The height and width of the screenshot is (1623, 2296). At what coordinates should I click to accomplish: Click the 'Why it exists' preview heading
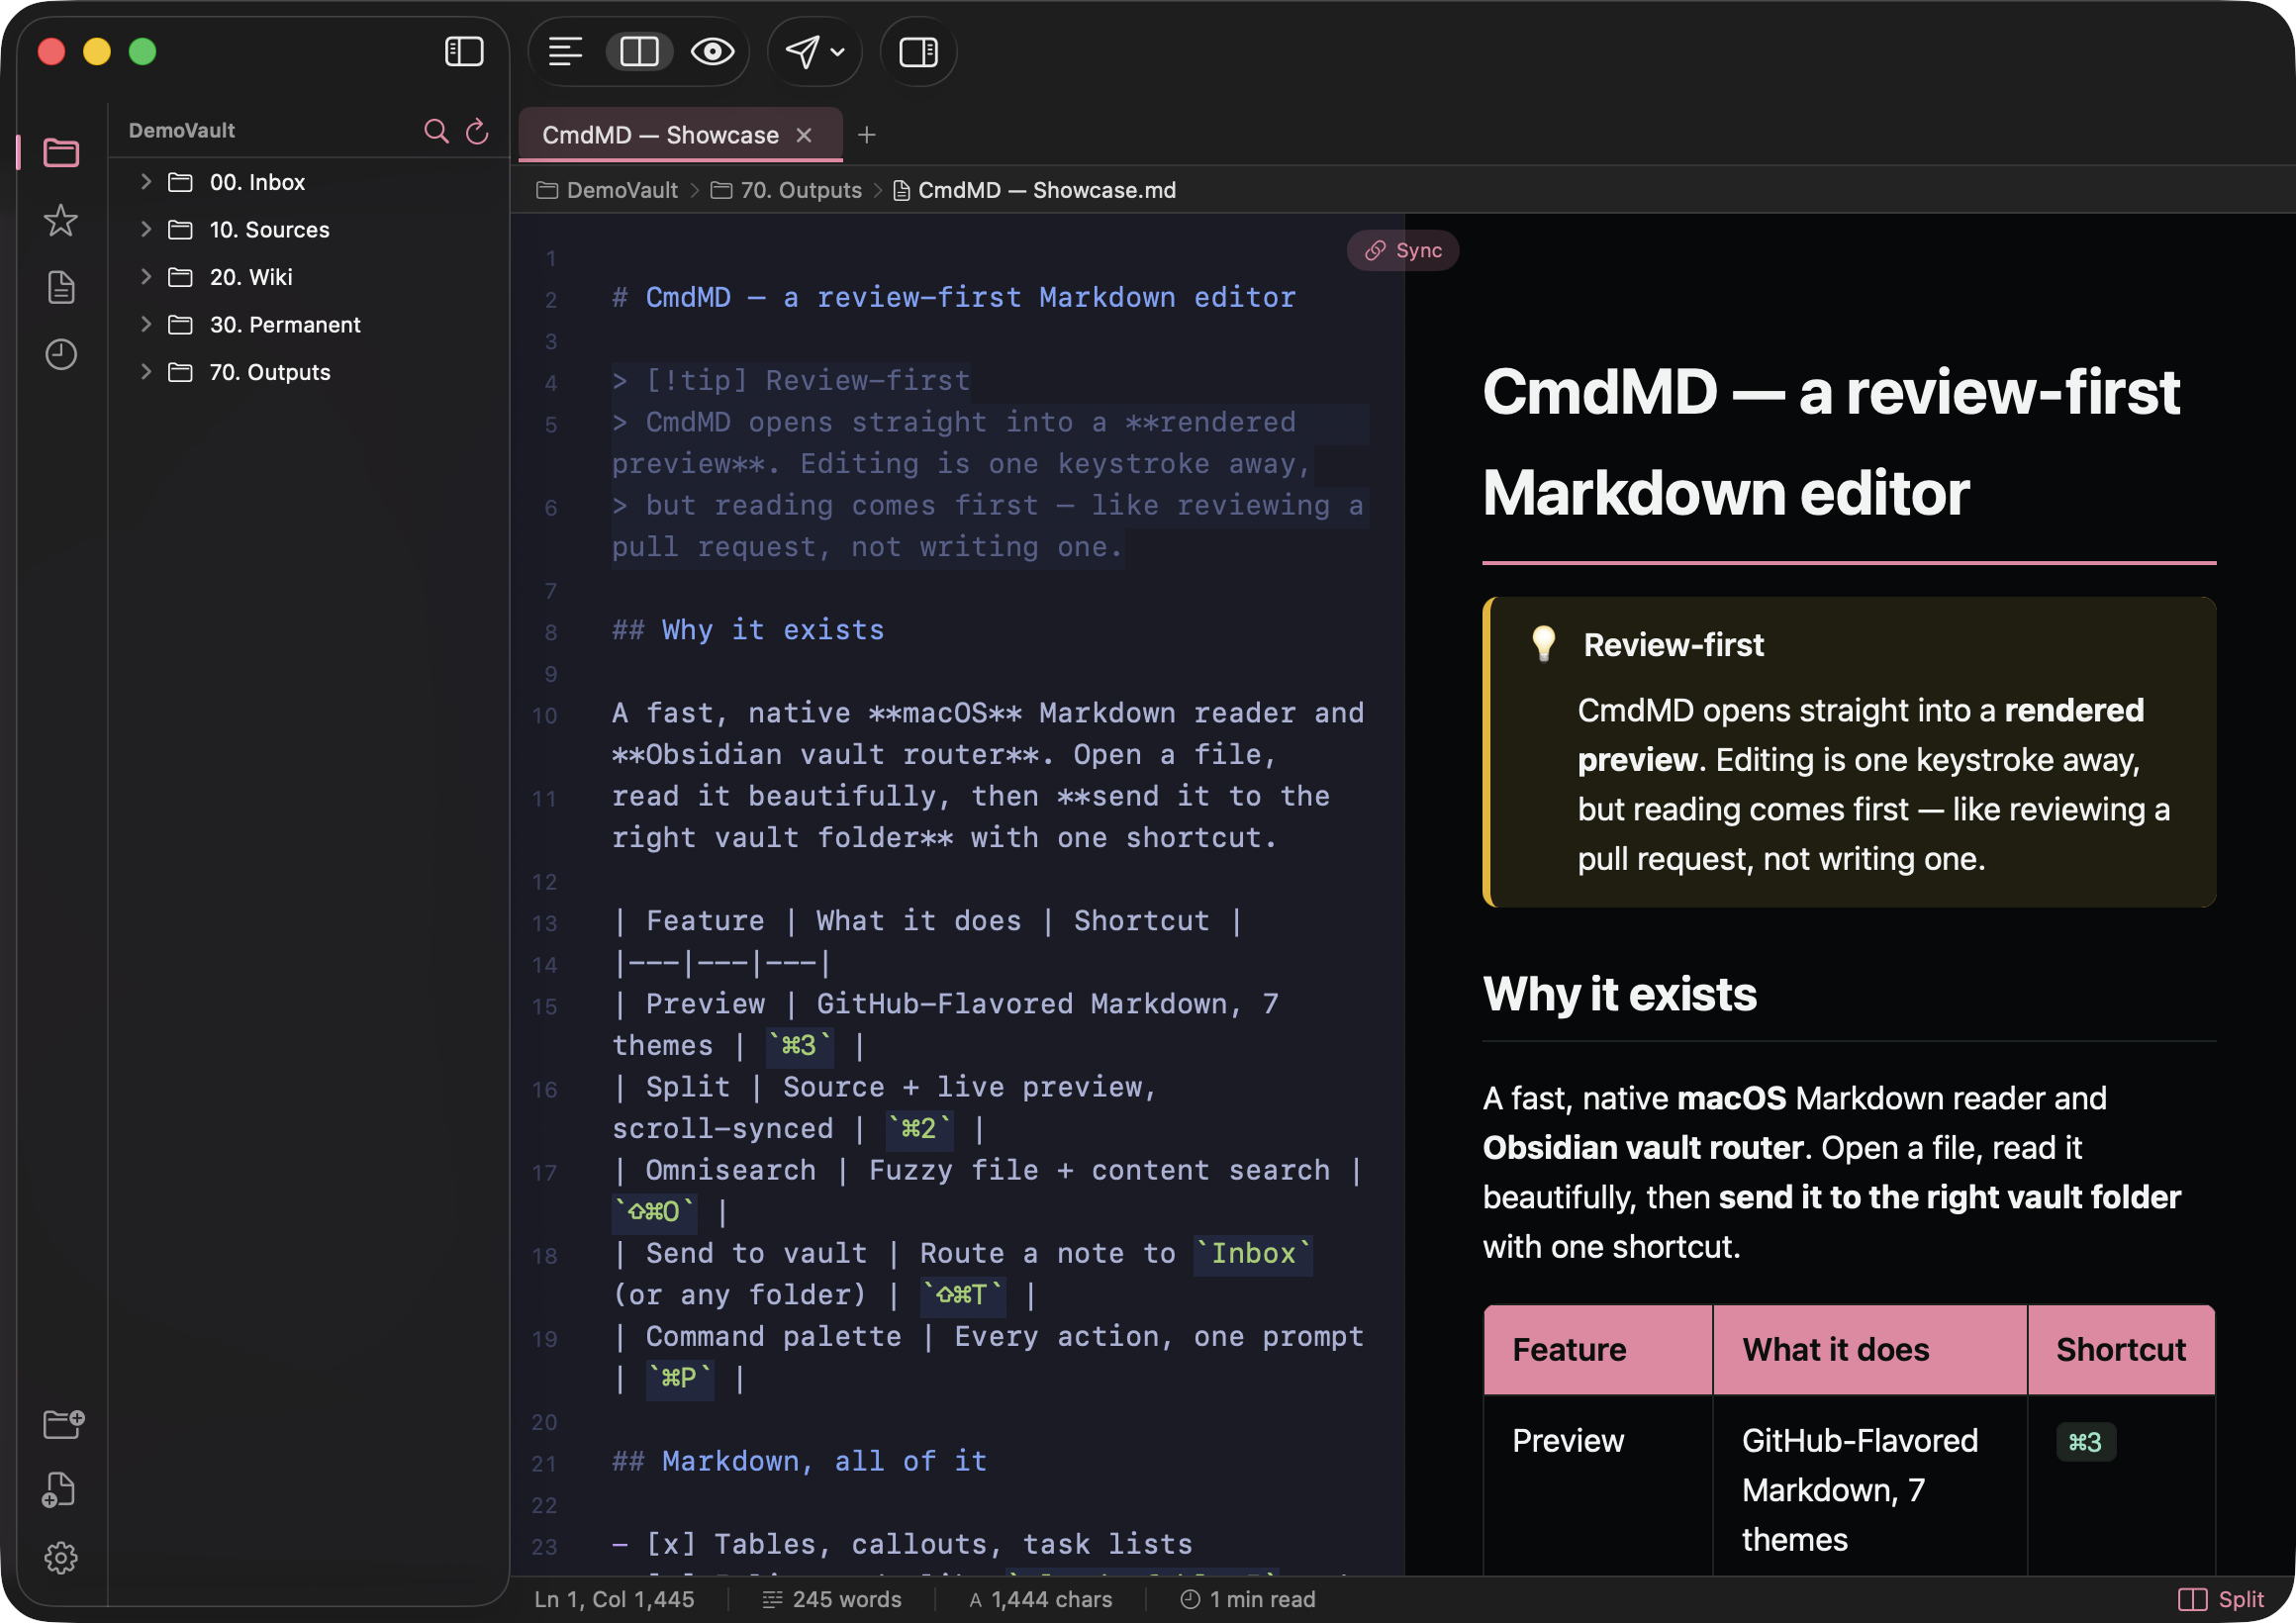pos(1619,994)
